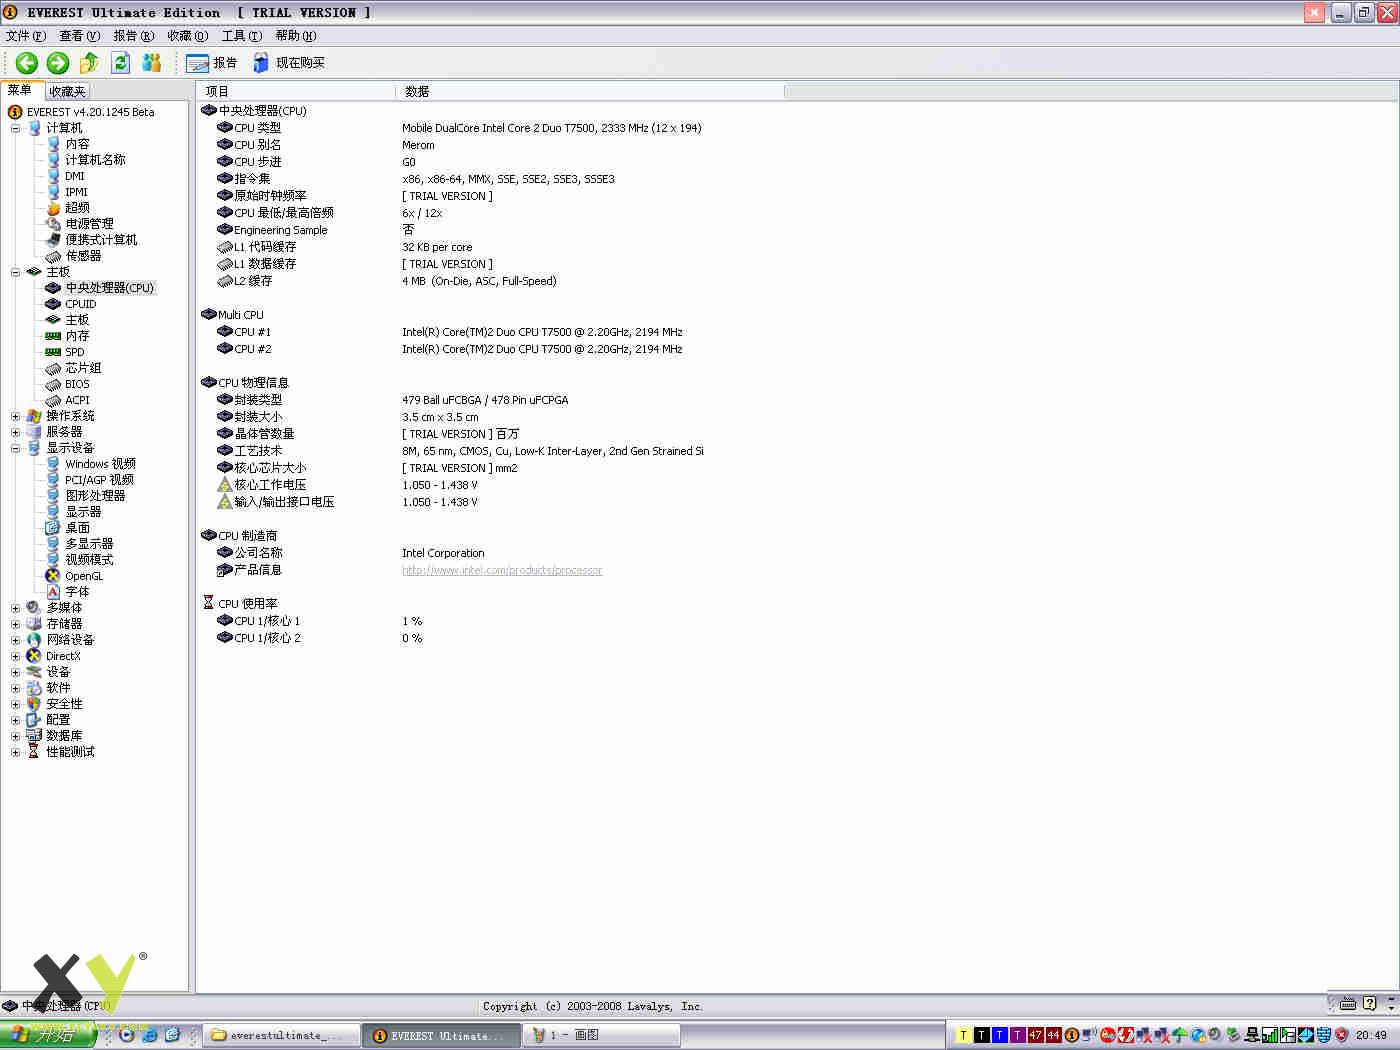Click the users icon in toolbar
The image size is (1400, 1050).
[x=152, y=63]
